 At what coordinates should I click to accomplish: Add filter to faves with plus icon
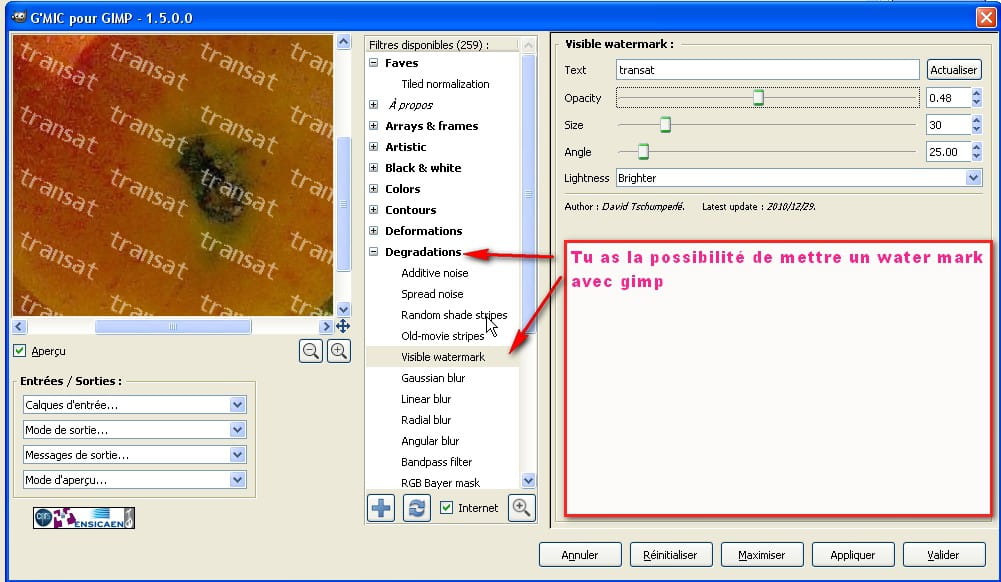(381, 508)
